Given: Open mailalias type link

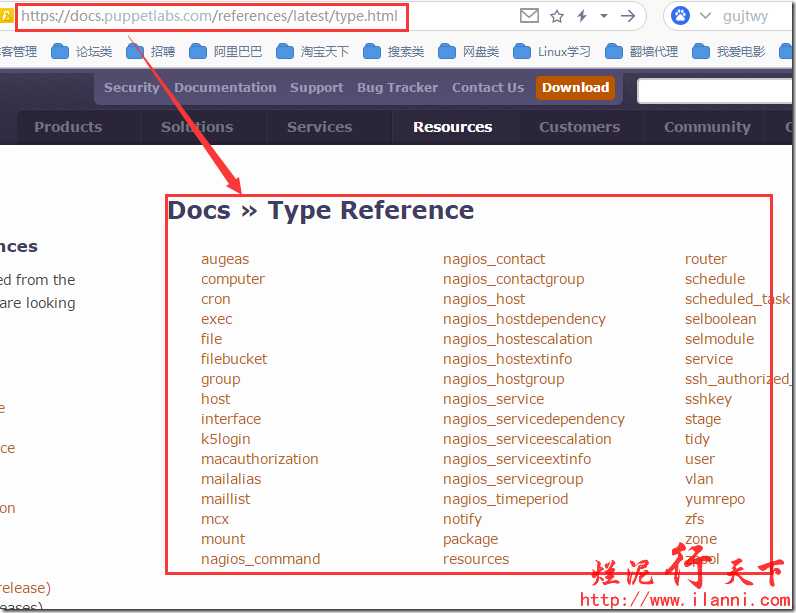Looking at the screenshot, I should coord(230,479).
